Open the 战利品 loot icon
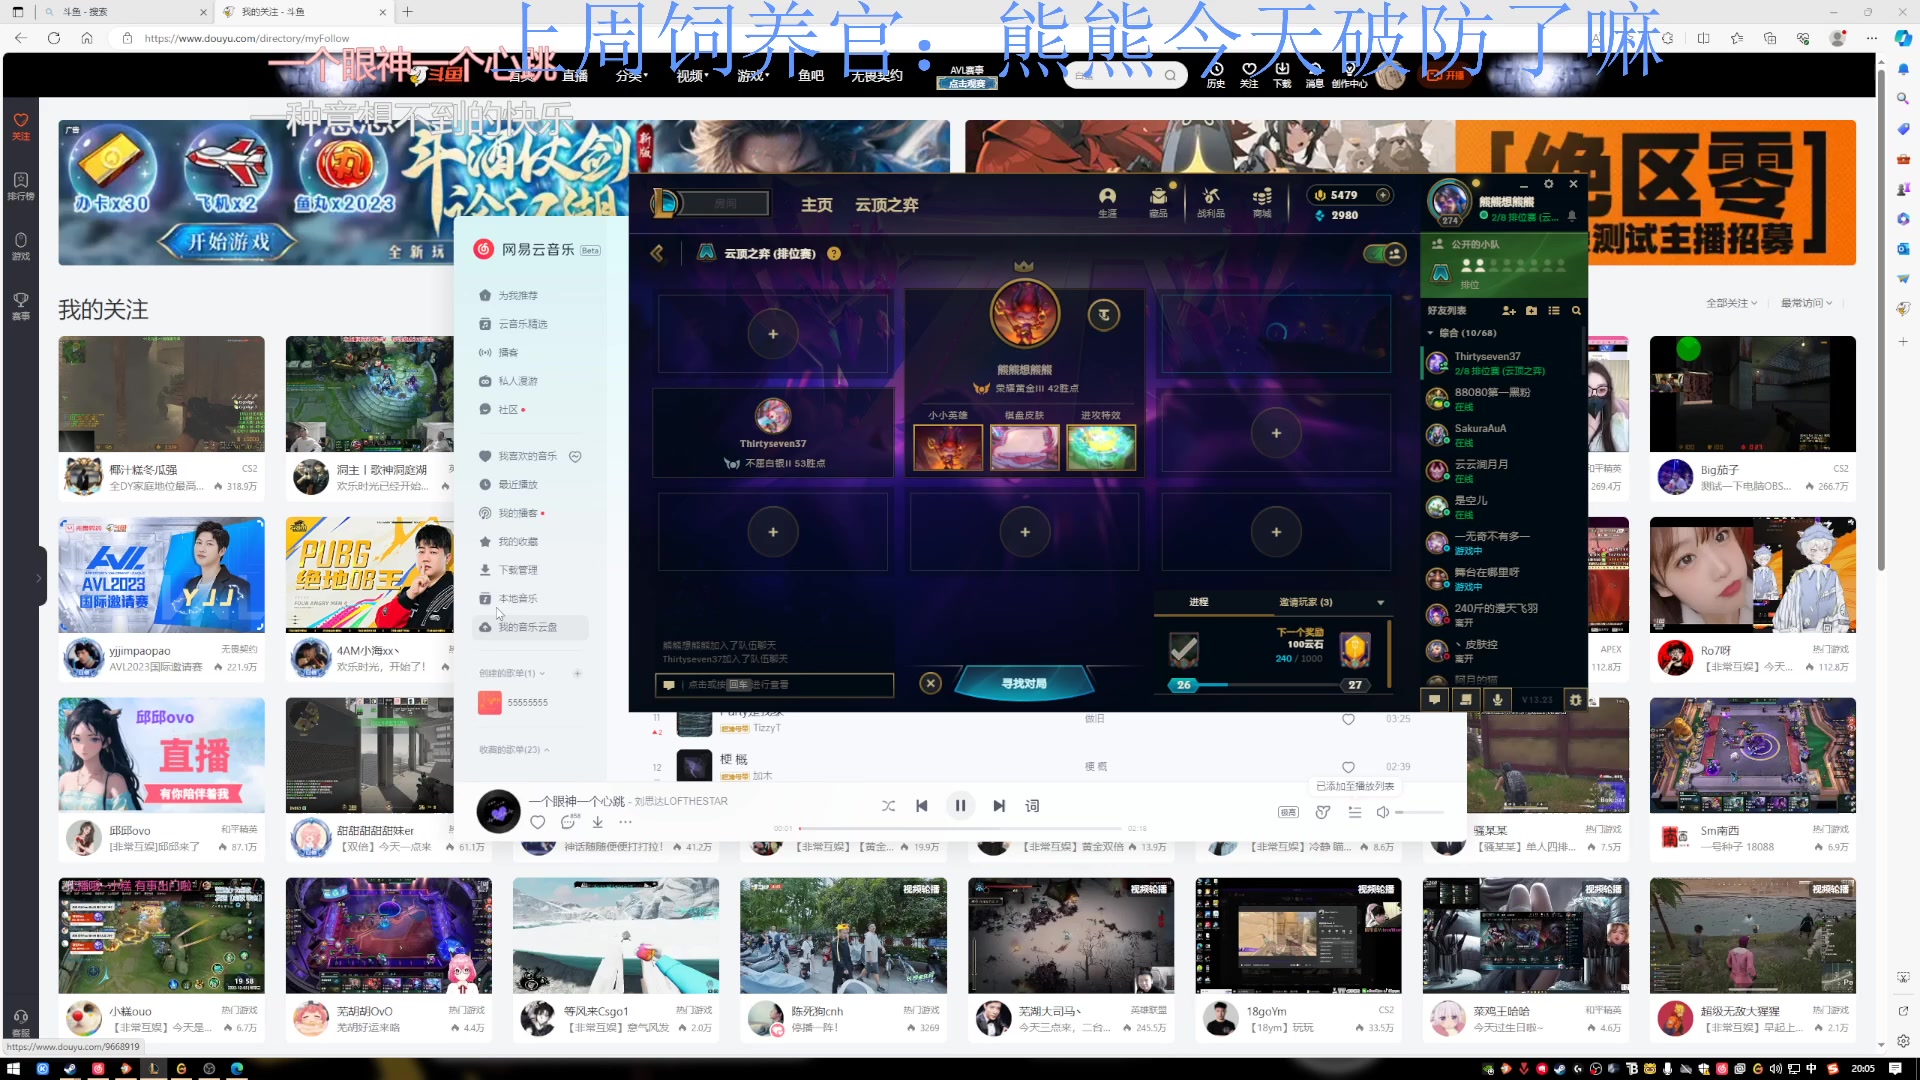The image size is (1920, 1080). pos(1211,201)
